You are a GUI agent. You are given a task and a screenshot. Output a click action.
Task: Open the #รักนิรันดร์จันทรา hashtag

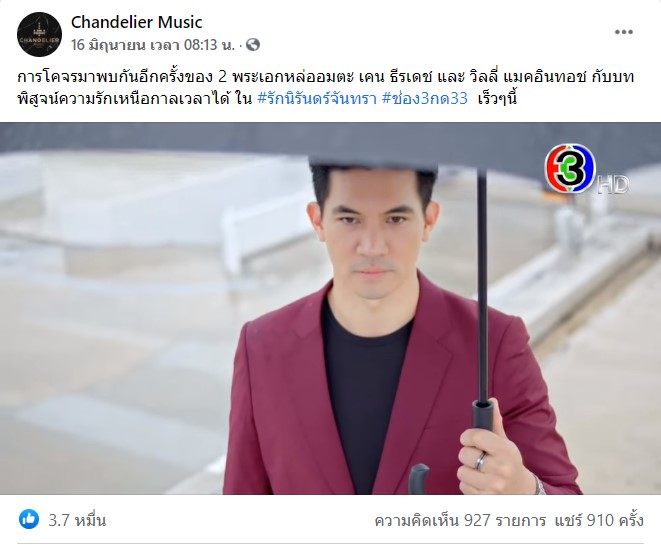(x=317, y=98)
